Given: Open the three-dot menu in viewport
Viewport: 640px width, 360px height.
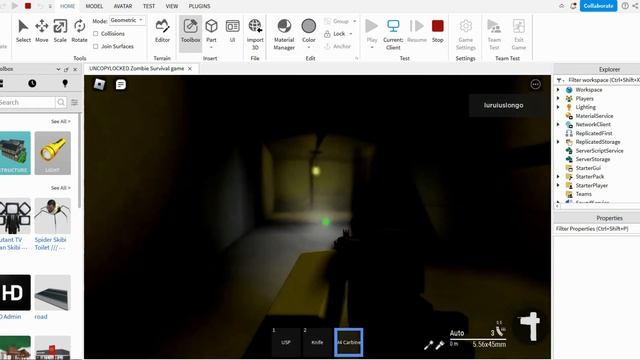Looking at the screenshot, I should pos(535,84).
